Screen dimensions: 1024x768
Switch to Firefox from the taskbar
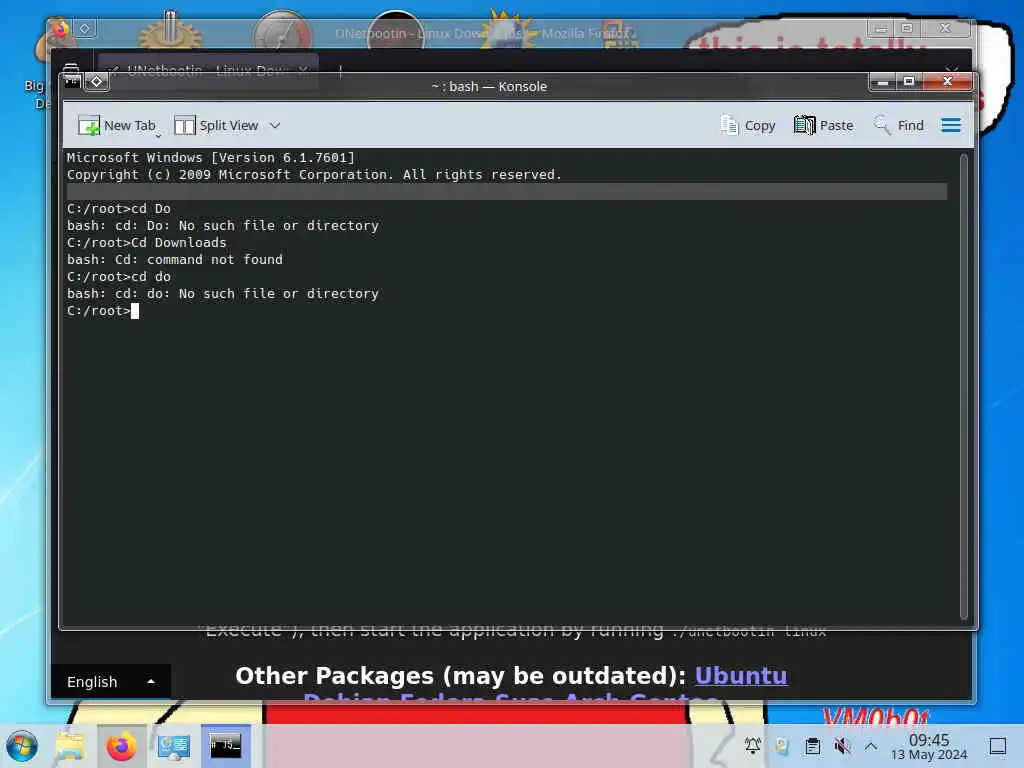[121, 746]
